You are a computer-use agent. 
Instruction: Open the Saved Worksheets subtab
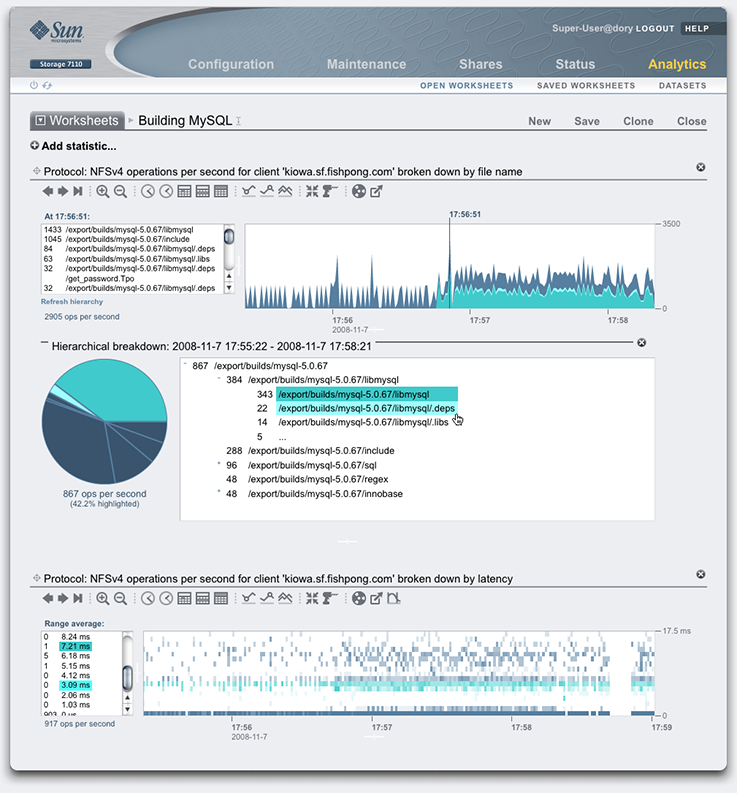pyautogui.click(x=586, y=85)
